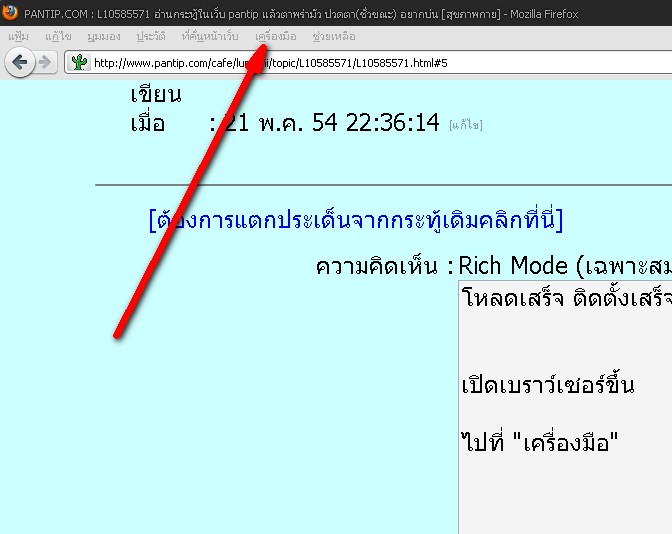Go back with the Back arrow button
Screen dimensions: 672x534
coord(20,63)
